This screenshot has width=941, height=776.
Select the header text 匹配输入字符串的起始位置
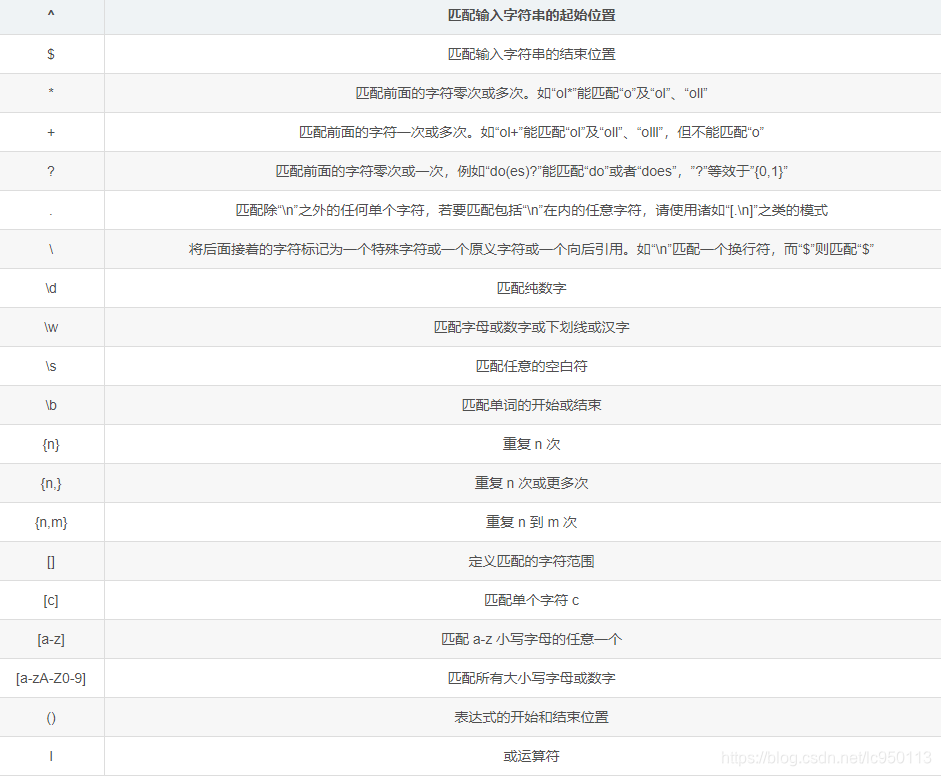[x=532, y=16]
